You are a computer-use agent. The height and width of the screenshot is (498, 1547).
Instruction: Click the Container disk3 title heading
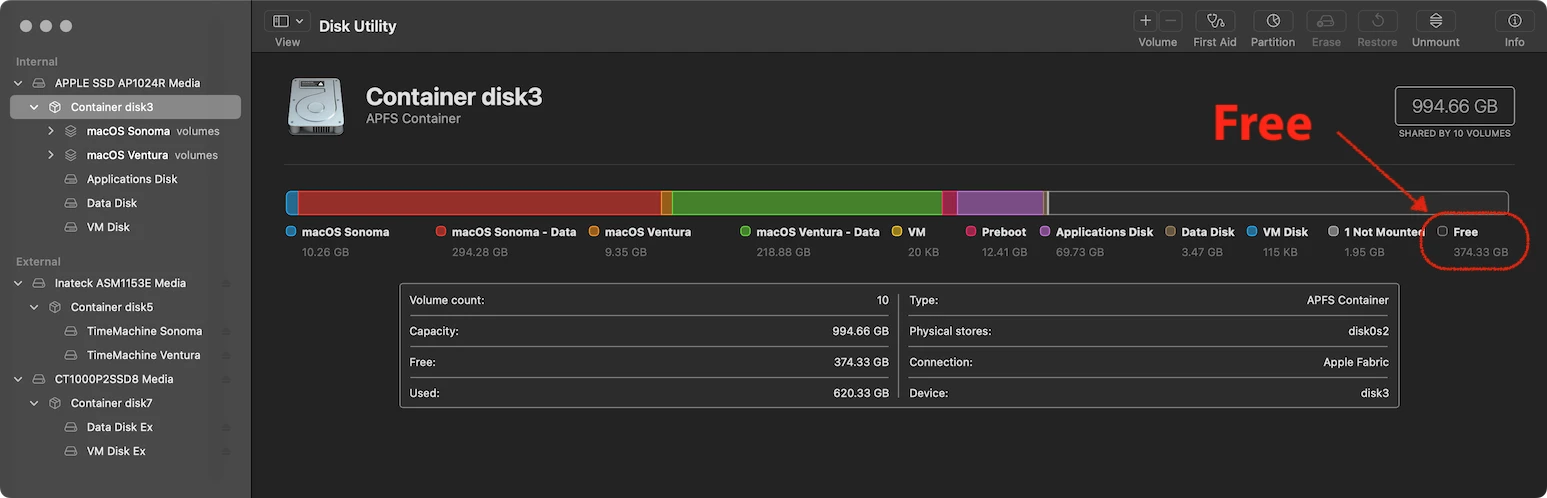[454, 97]
